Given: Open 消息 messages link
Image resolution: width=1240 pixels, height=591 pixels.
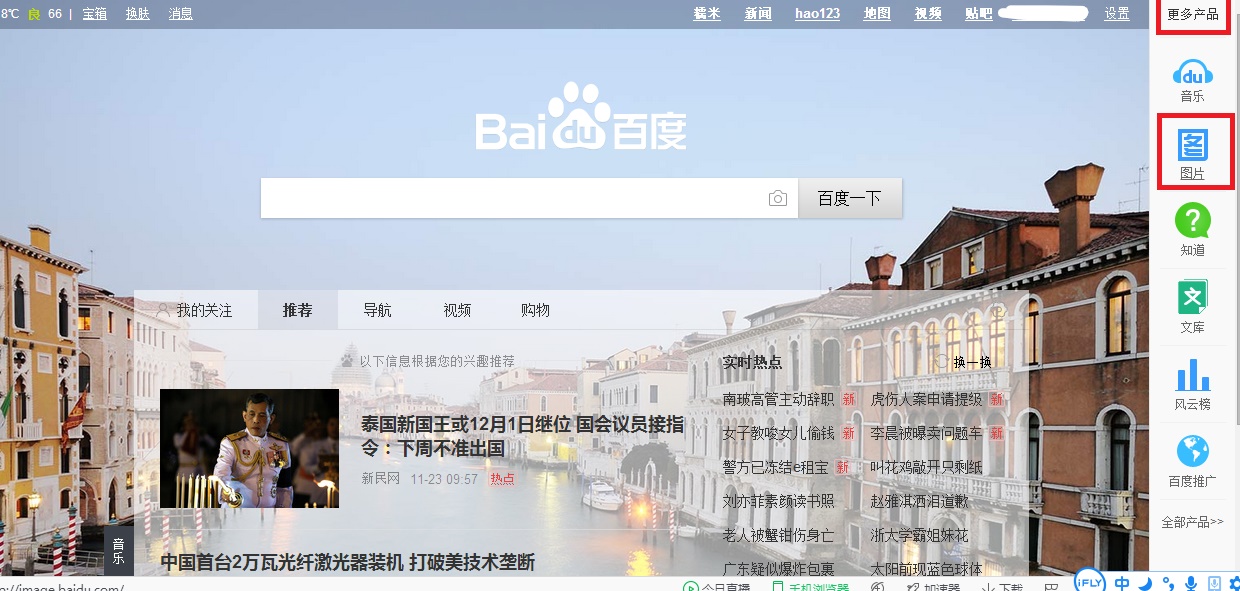Looking at the screenshot, I should click(181, 14).
